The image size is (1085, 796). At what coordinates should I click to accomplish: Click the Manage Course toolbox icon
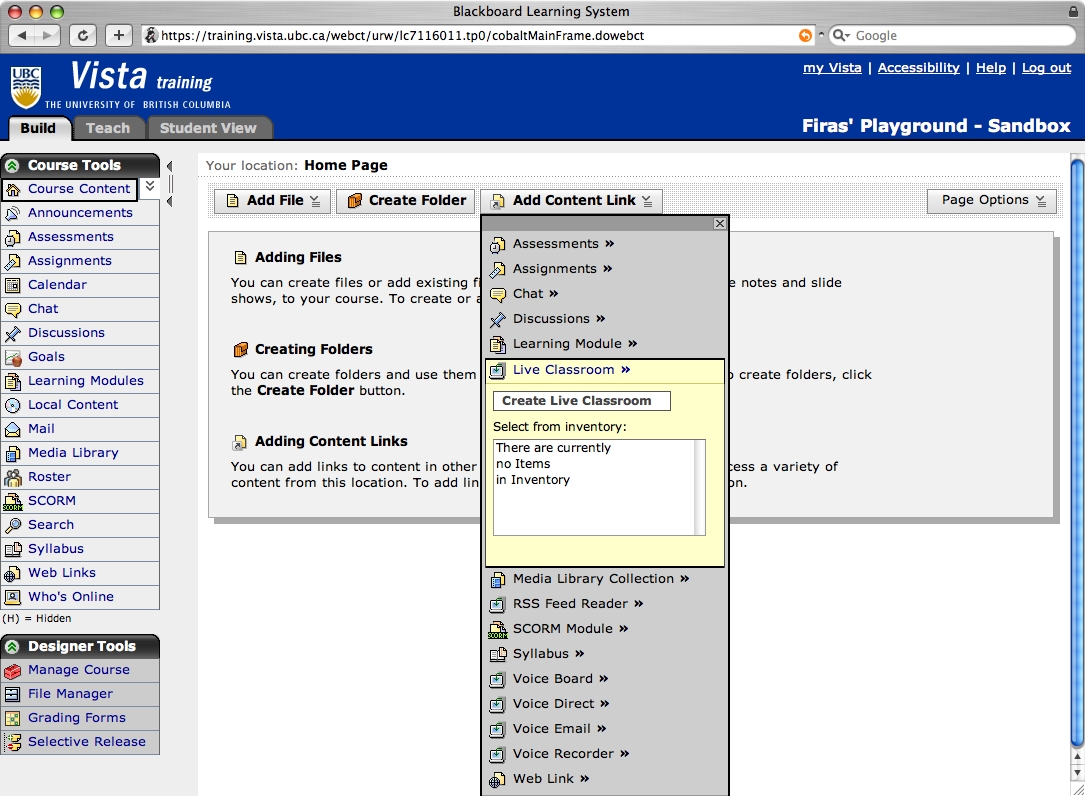pos(12,670)
